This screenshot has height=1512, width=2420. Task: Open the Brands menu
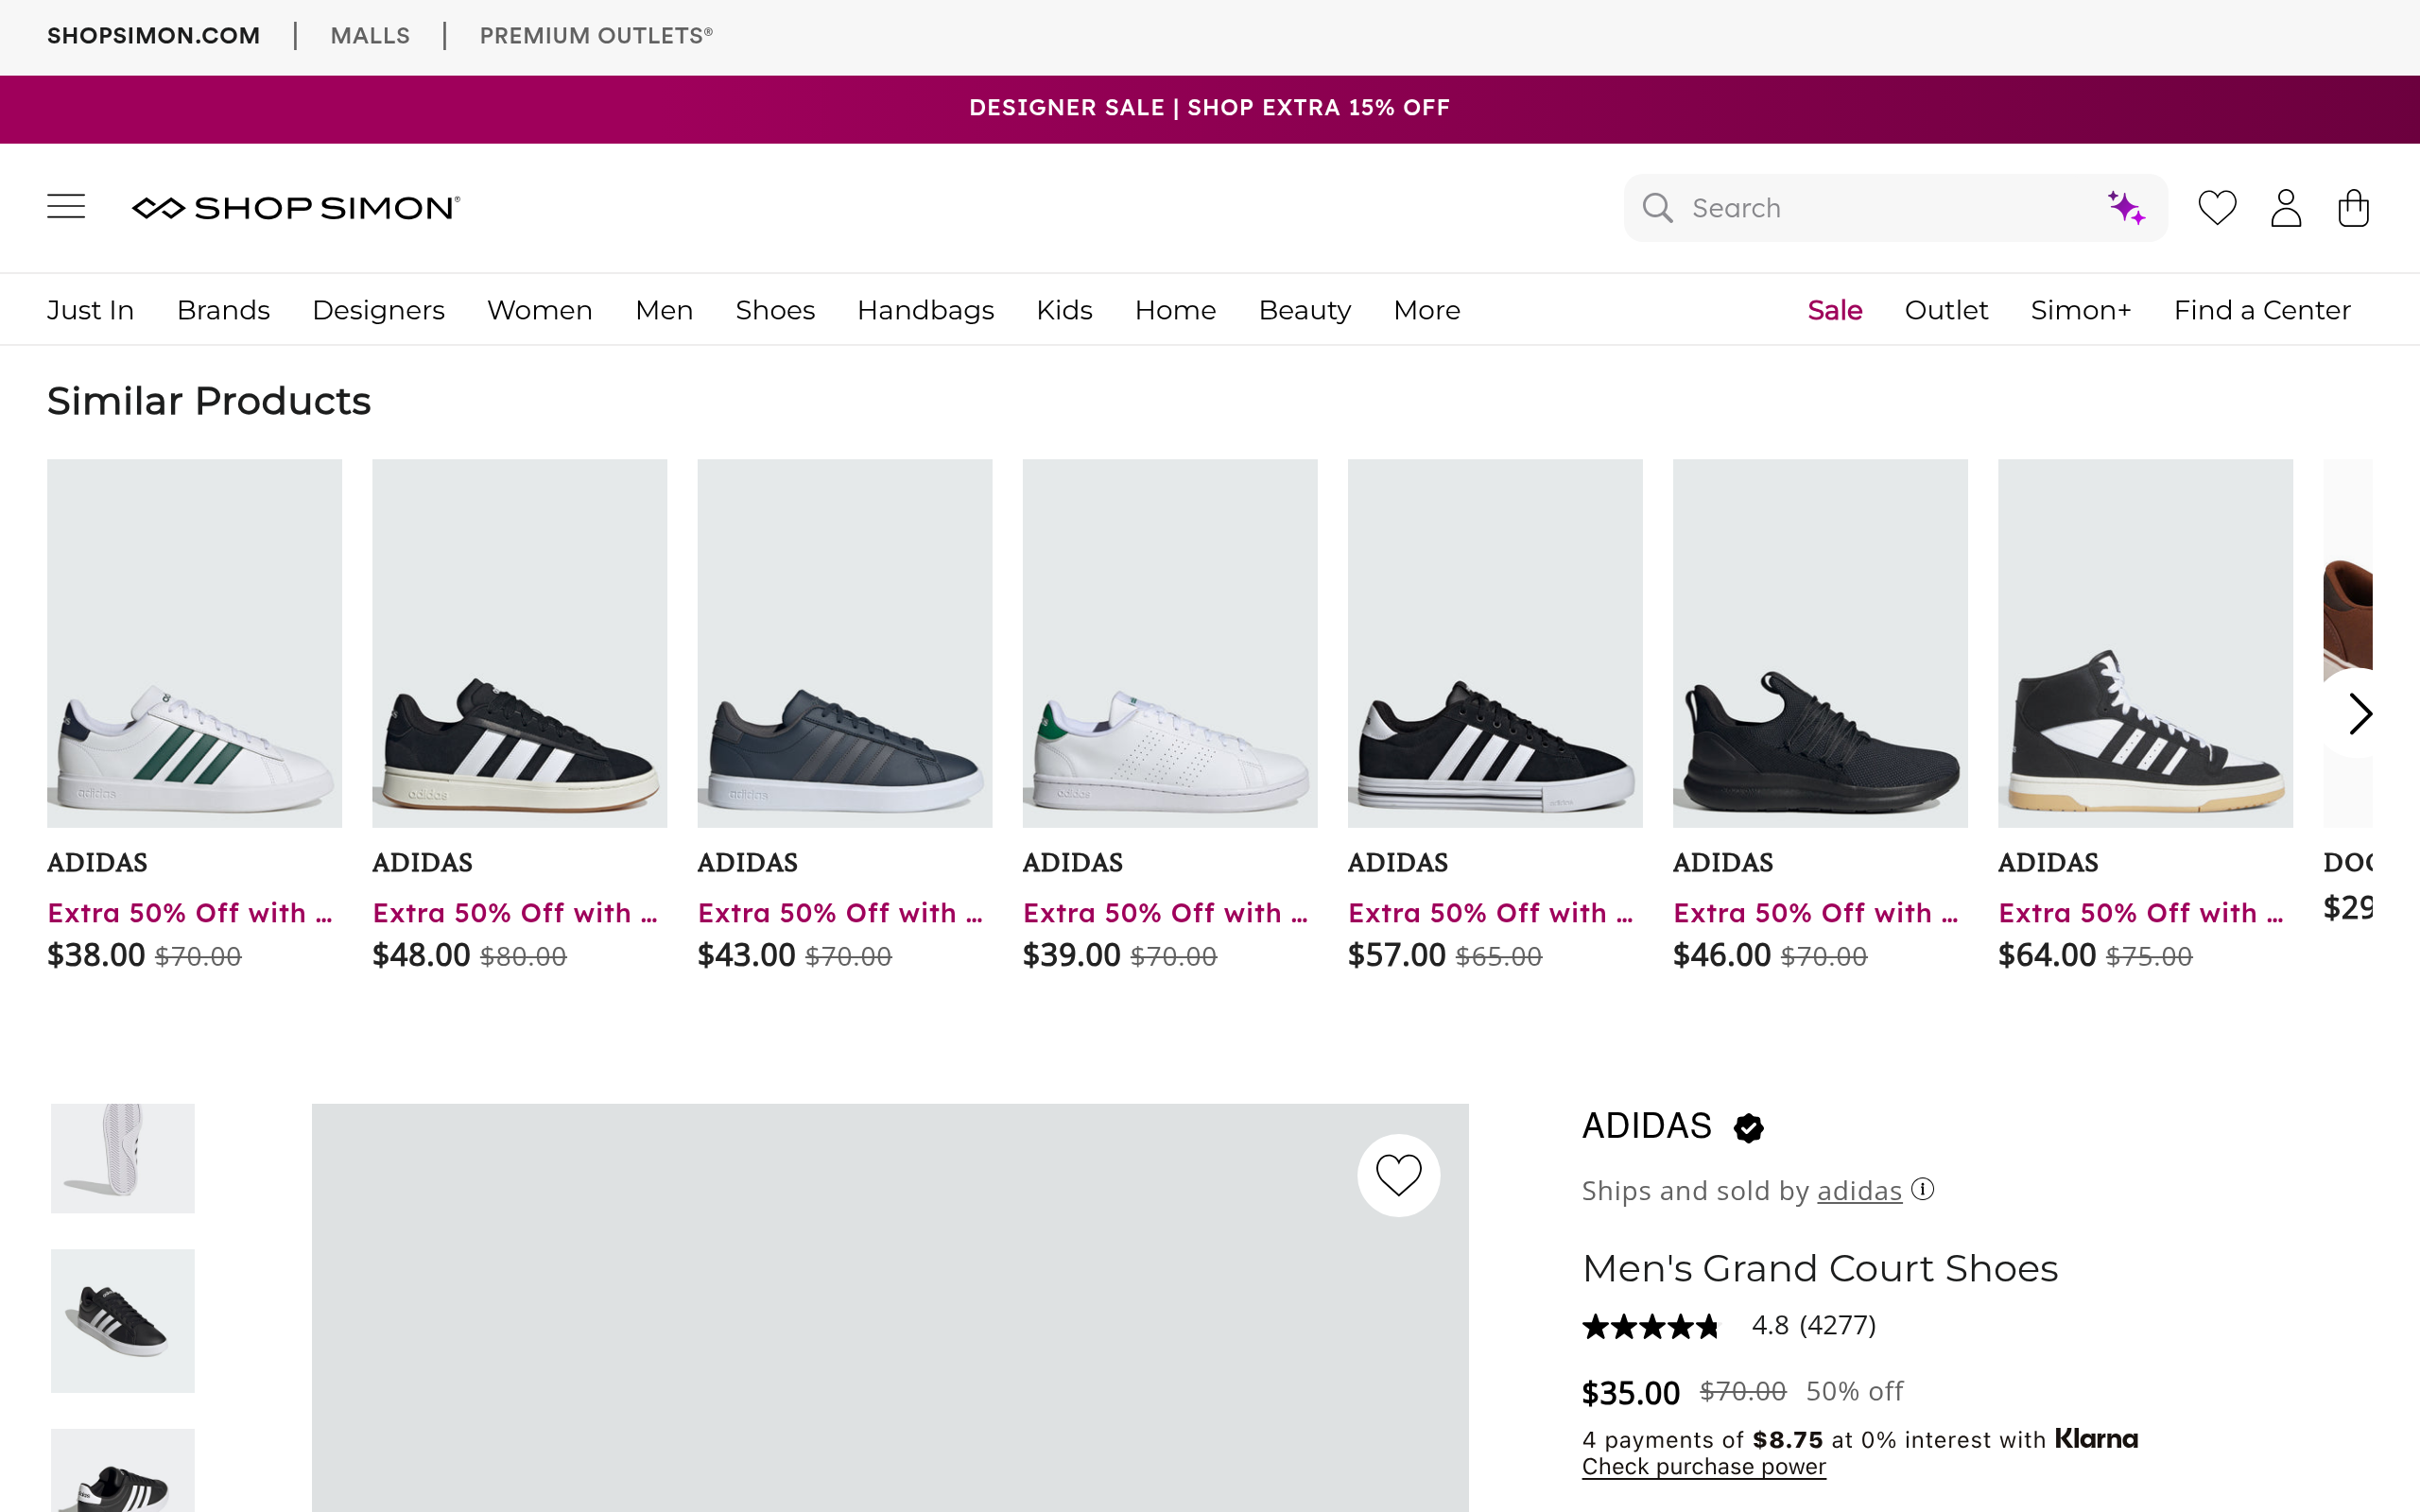click(x=223, y=310)
